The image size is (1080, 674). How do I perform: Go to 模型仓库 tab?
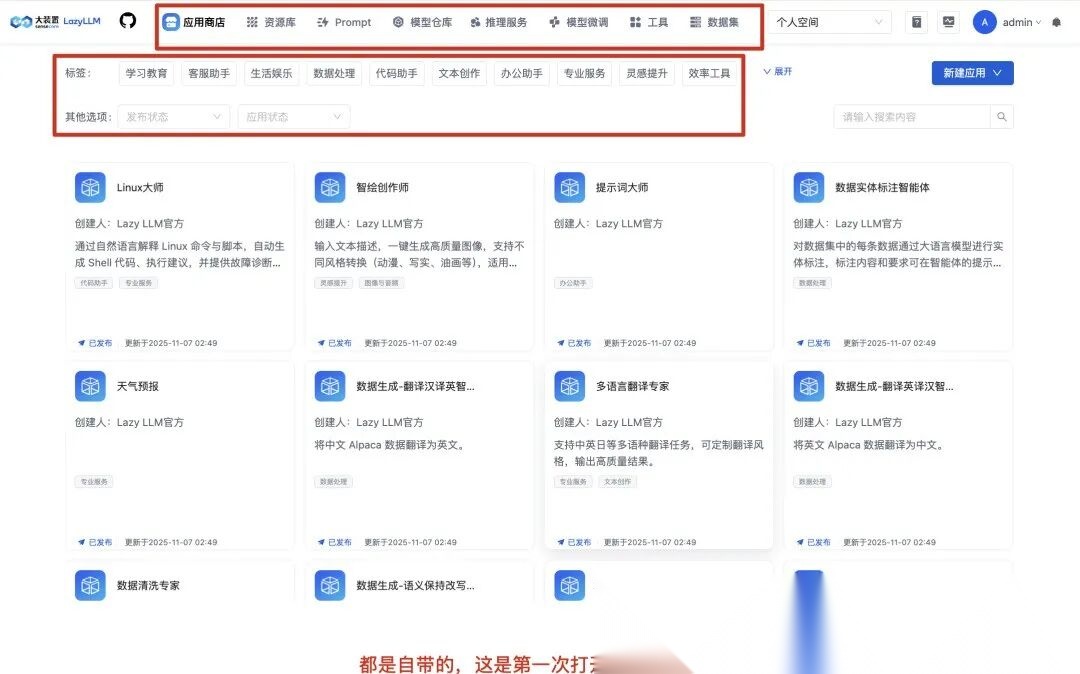[422, 22]
